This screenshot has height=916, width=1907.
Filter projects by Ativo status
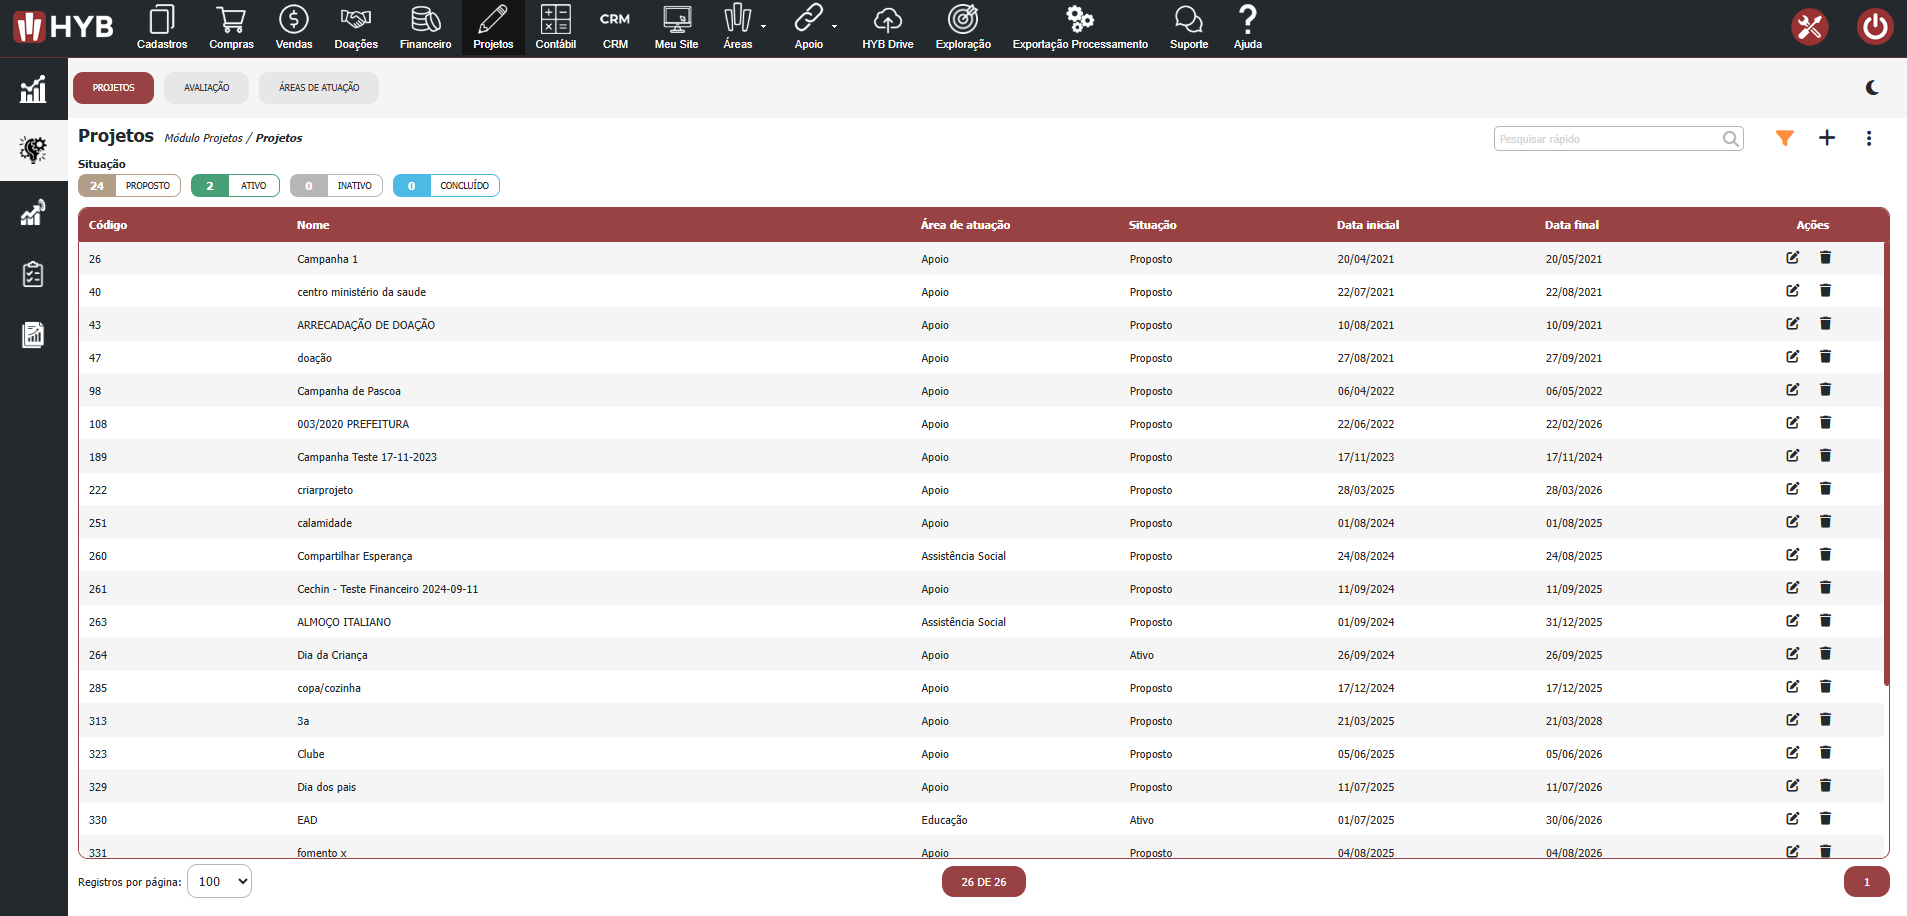click(x=237, y=186)
